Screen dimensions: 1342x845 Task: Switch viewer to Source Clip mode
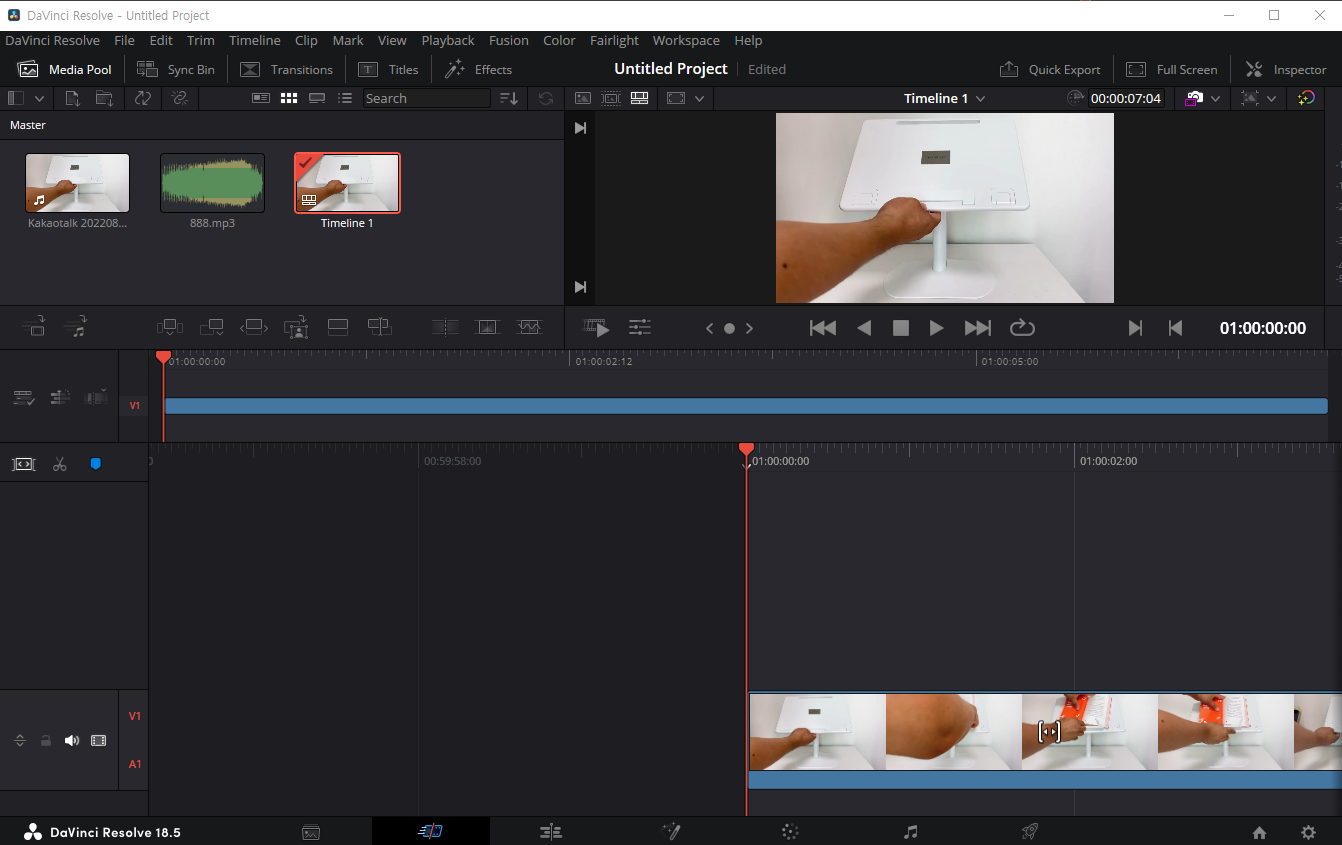tap(583, 98)
